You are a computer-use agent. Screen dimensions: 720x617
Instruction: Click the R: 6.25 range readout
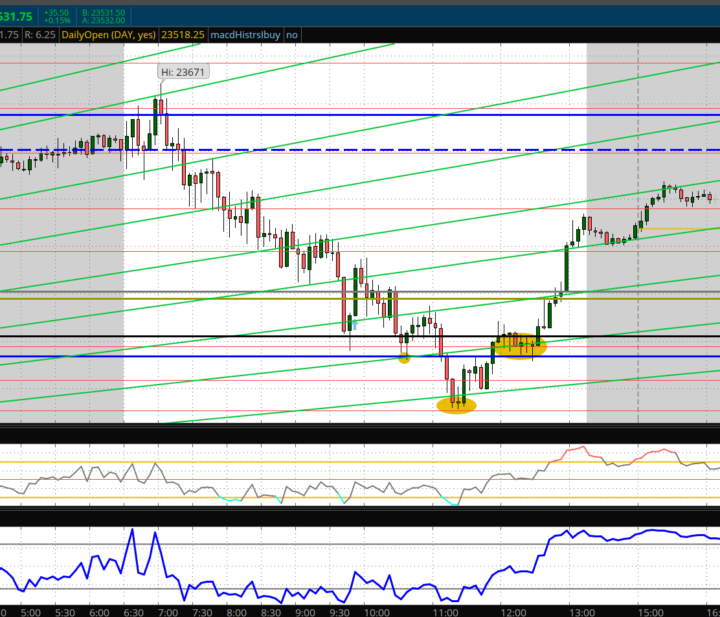click(40, 35)
